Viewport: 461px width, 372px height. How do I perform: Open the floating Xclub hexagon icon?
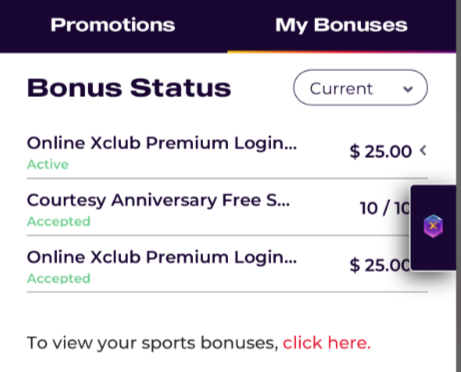point(433,226)
